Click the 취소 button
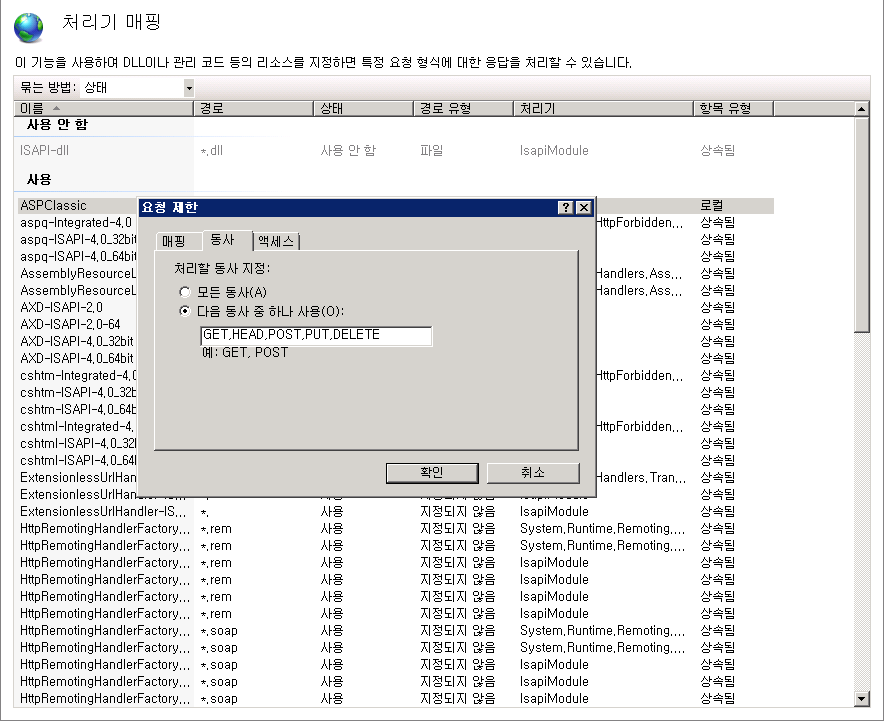The image size is (884, 721). pyautogui.click(x=533, y=473)
